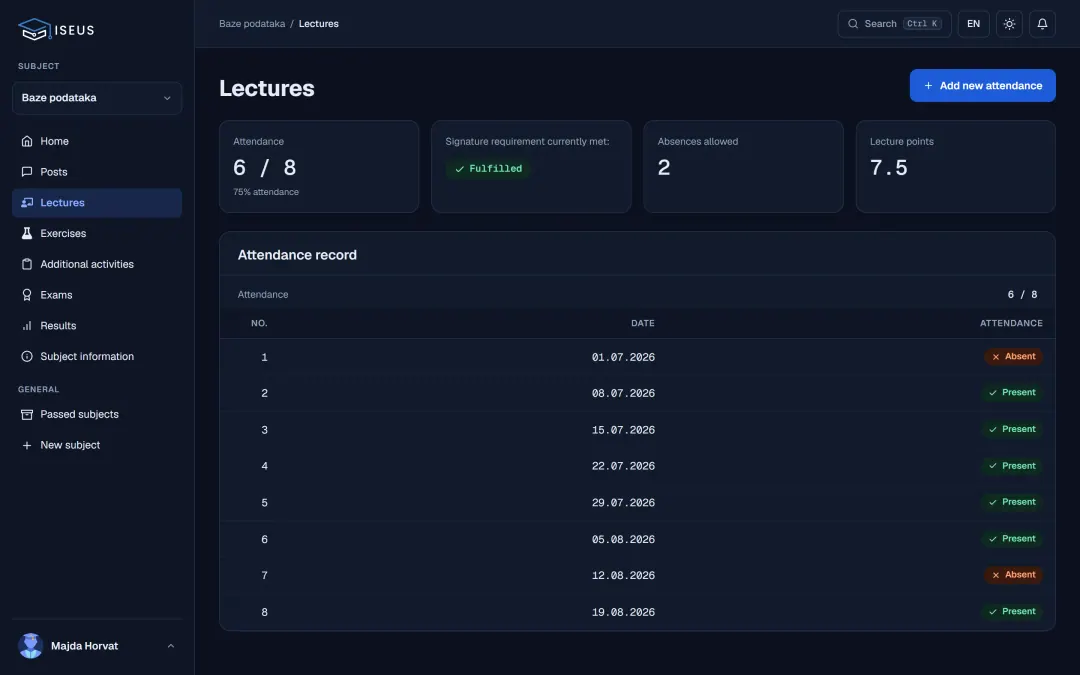Toggle light/dark theme sun button
1080x675 pixels.
point(1009,24)
